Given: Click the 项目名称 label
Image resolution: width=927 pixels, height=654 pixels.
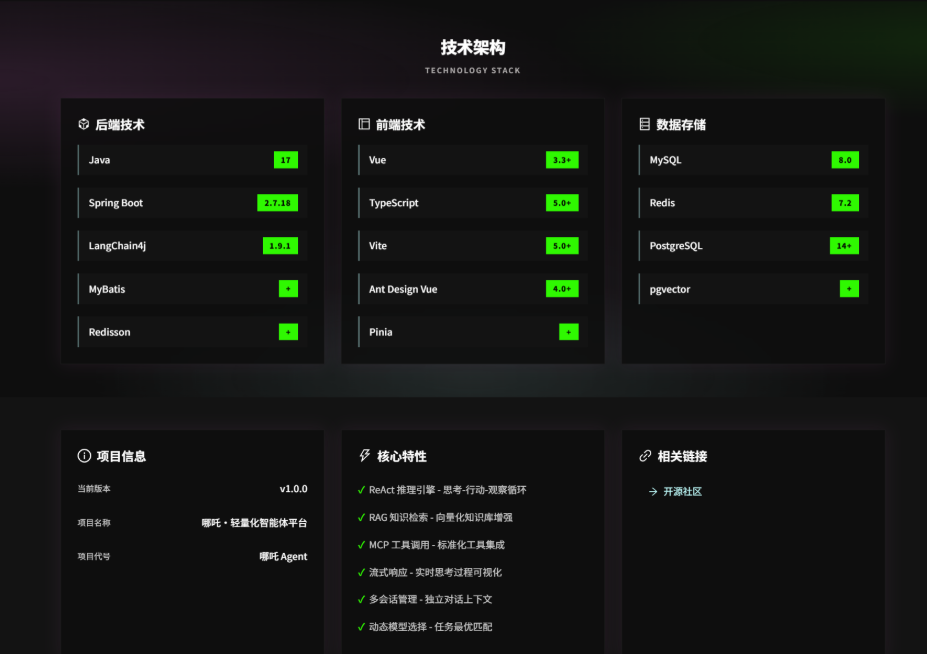Looking at the screenshot, I should coord(94,523).
